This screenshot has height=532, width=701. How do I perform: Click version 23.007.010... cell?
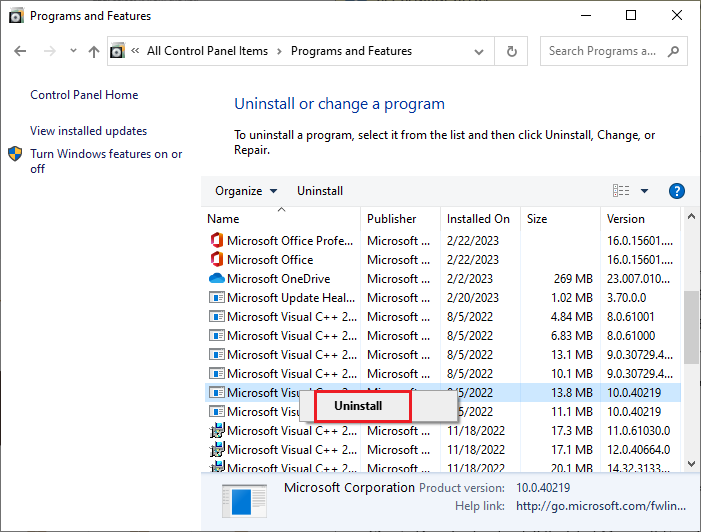click(x=638, y=279)
